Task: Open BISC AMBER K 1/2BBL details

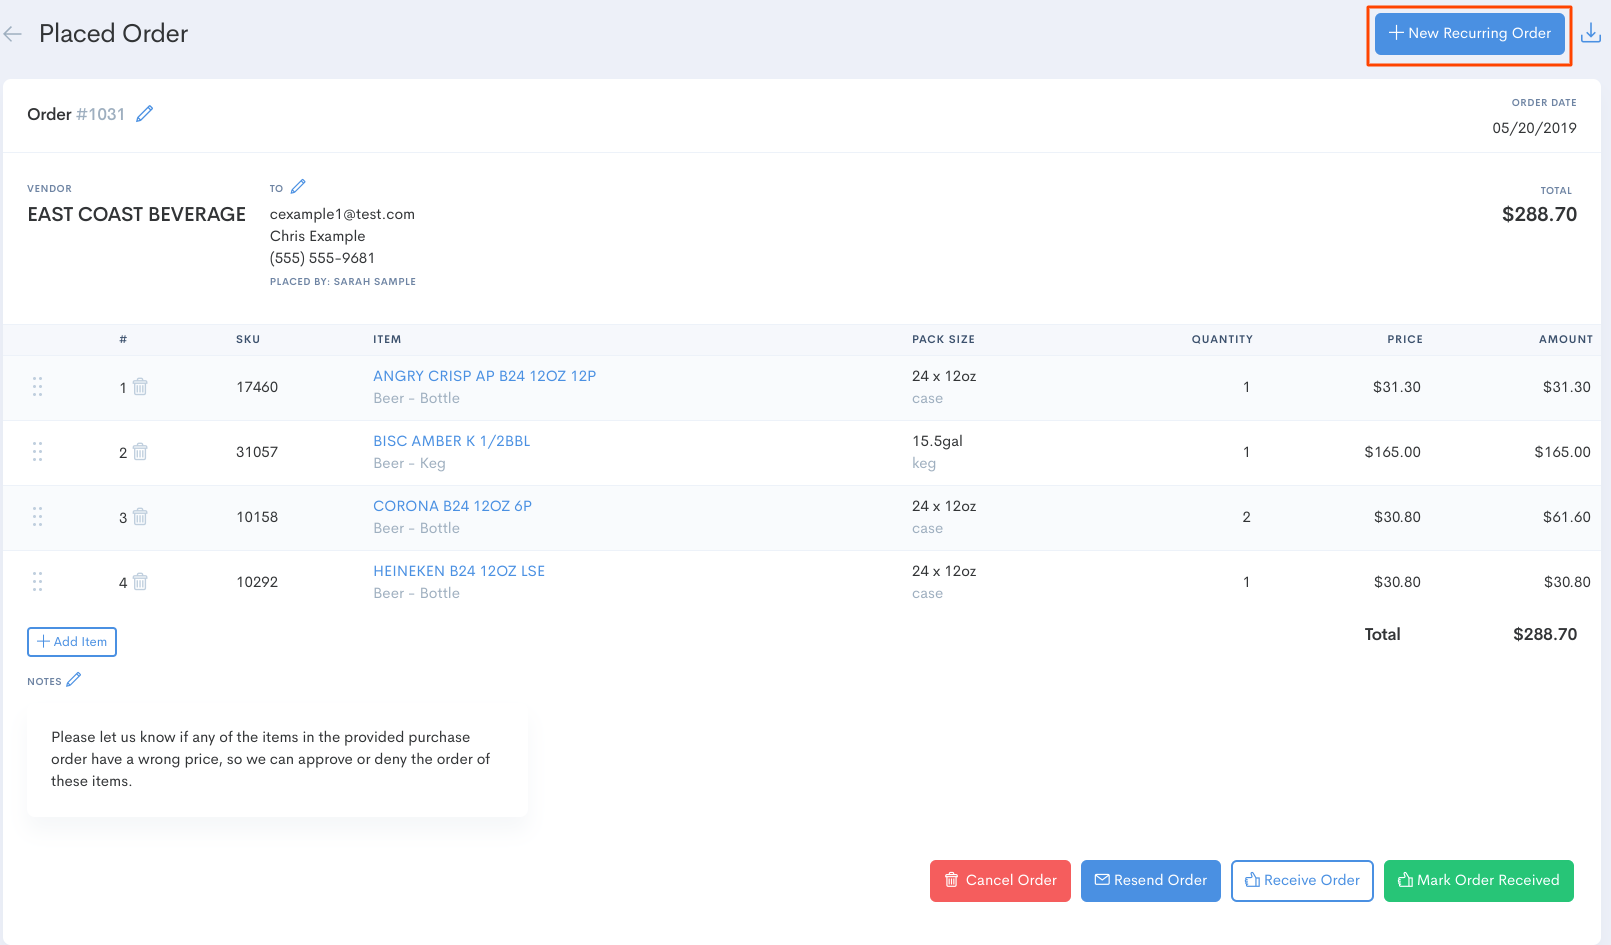Action: coord(451,440)
